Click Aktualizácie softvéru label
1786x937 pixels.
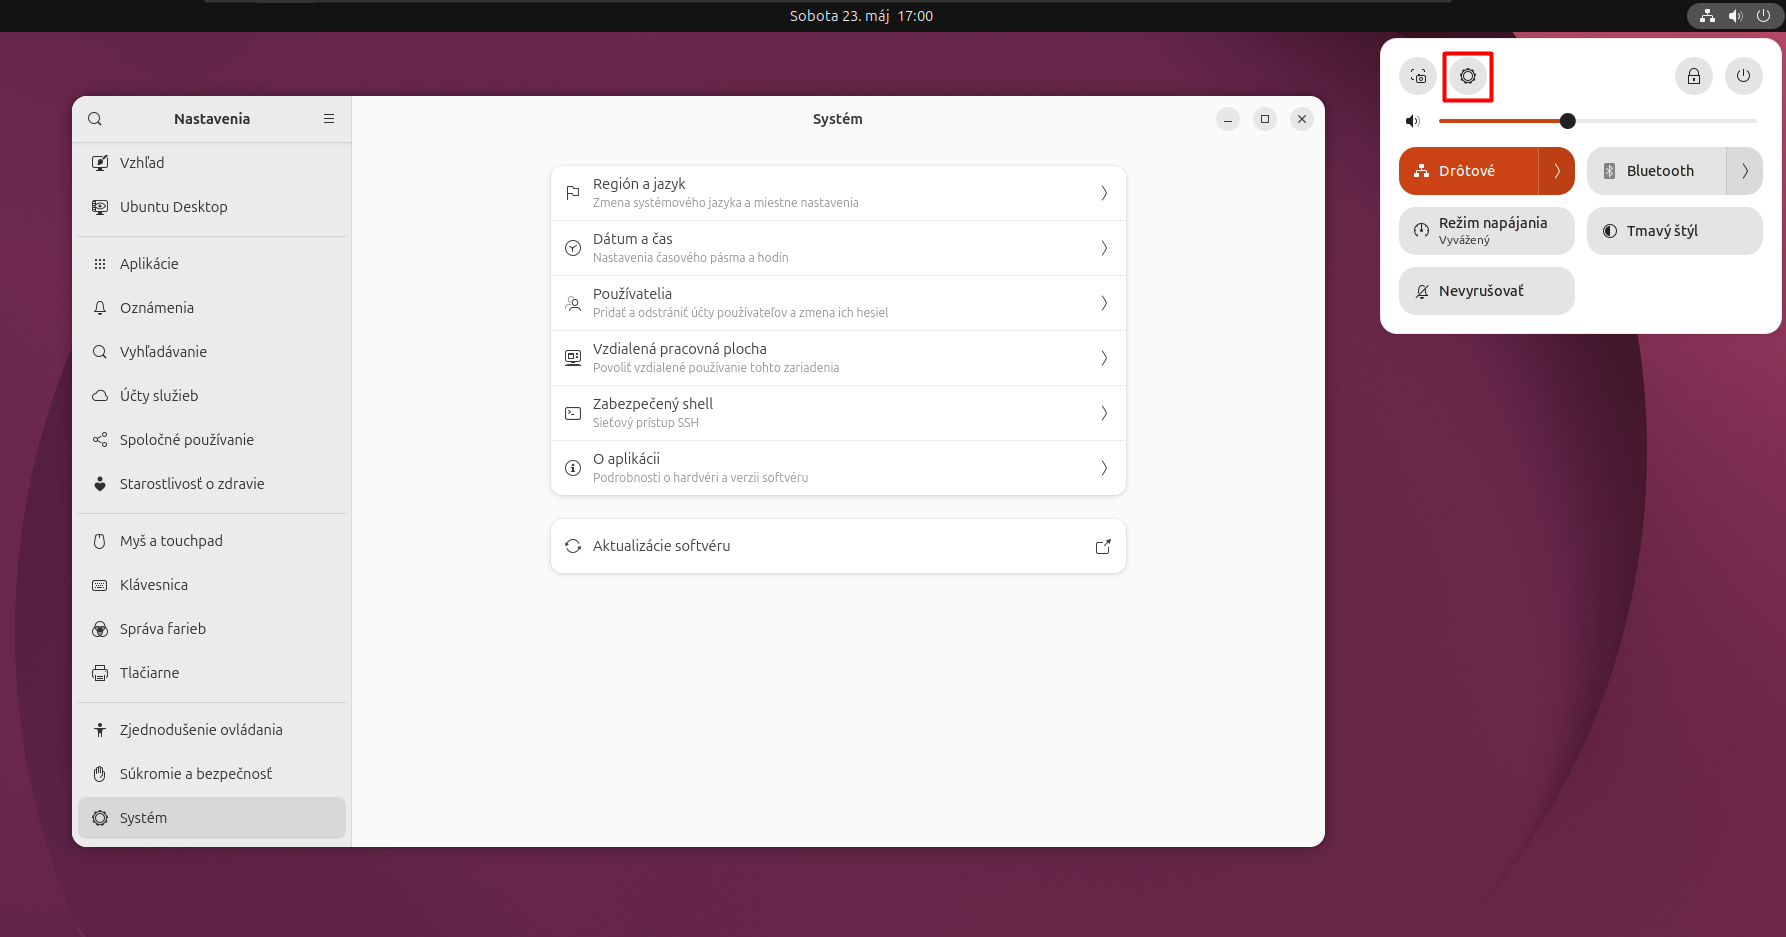point(661,546)
